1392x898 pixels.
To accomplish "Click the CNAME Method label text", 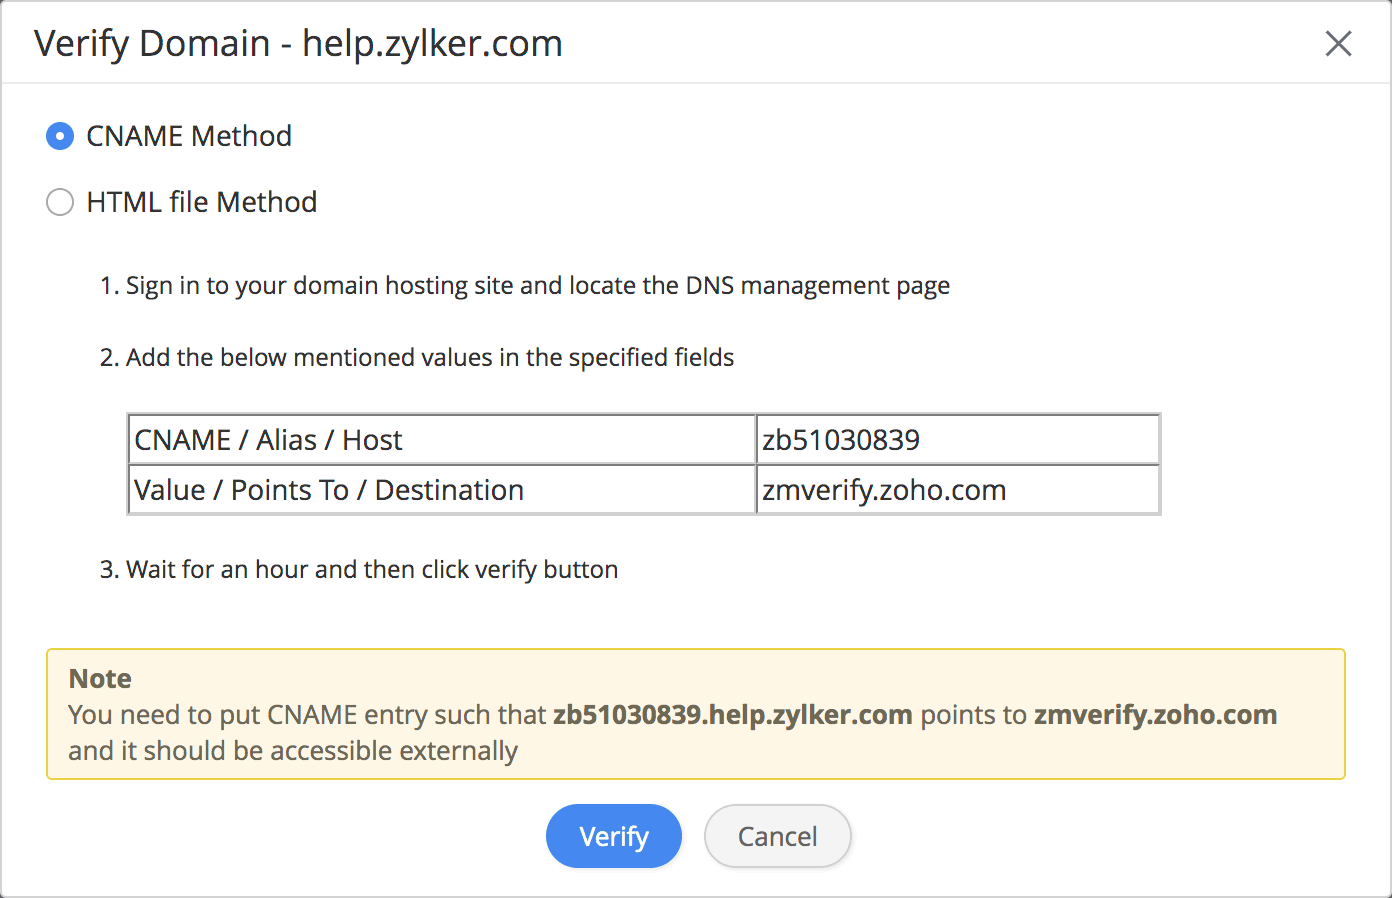I will [x=189, y=136].
